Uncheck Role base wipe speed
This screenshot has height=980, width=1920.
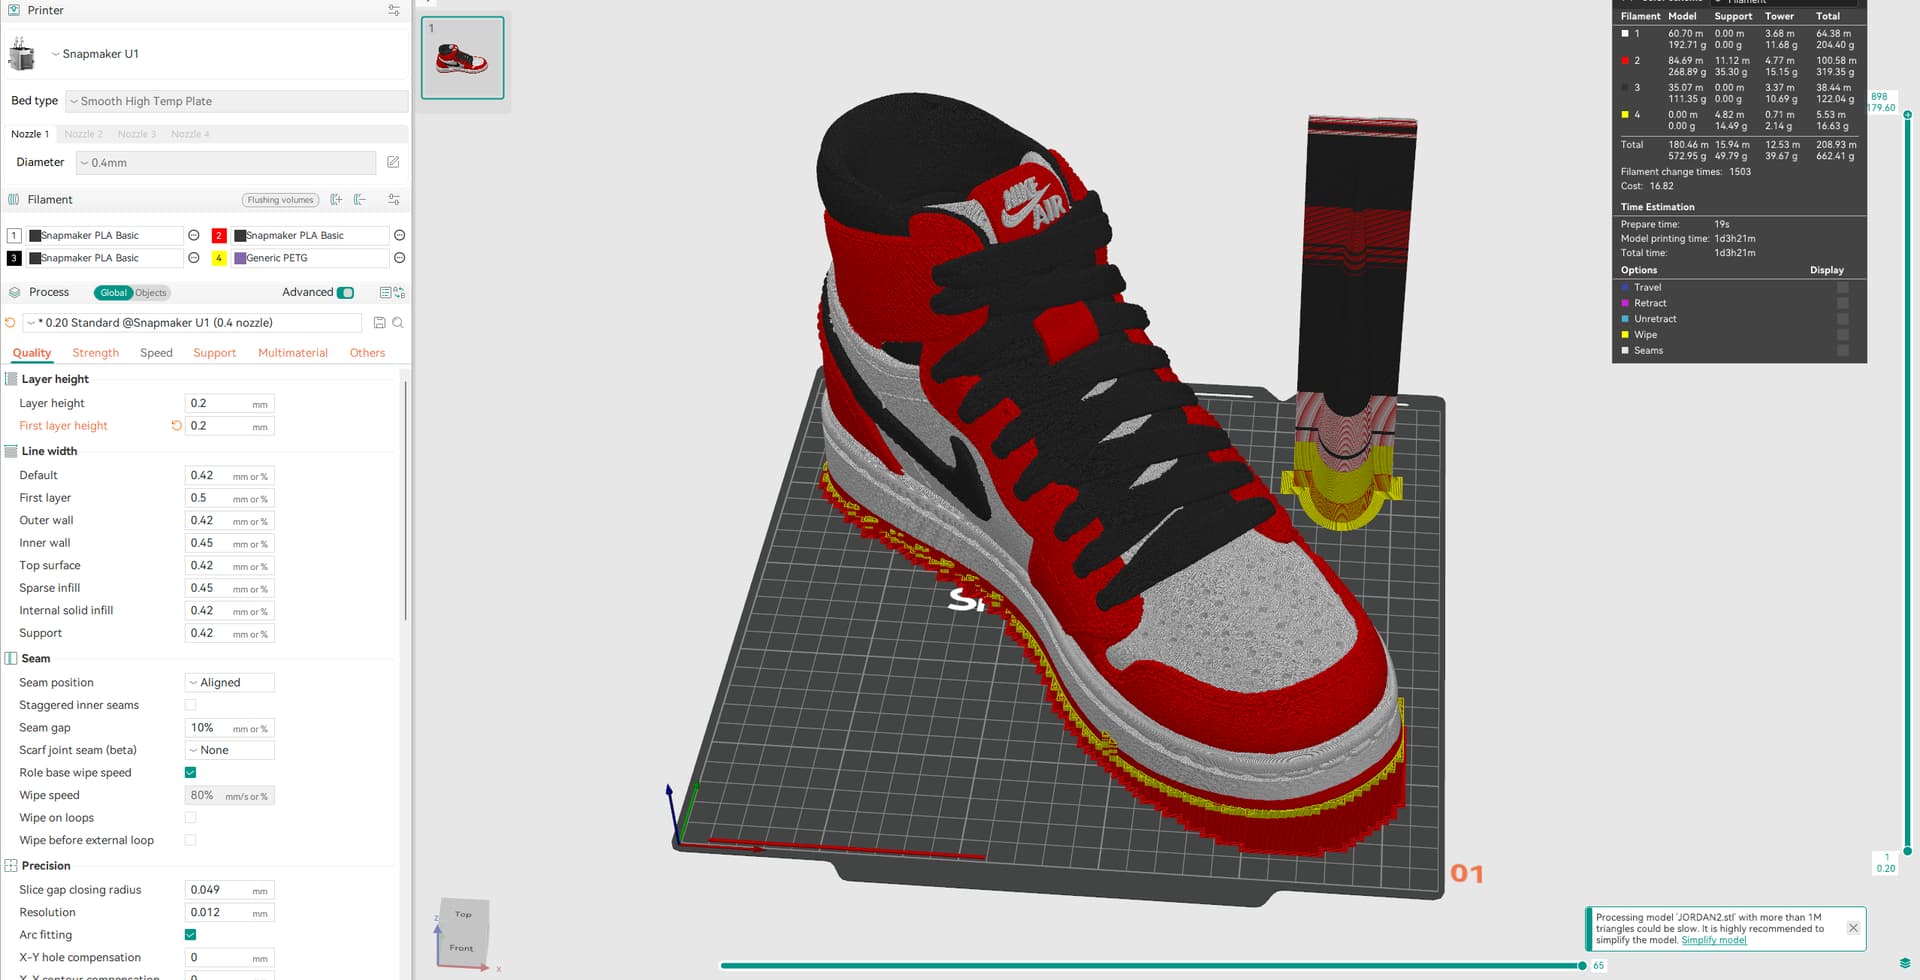(190, 773)
